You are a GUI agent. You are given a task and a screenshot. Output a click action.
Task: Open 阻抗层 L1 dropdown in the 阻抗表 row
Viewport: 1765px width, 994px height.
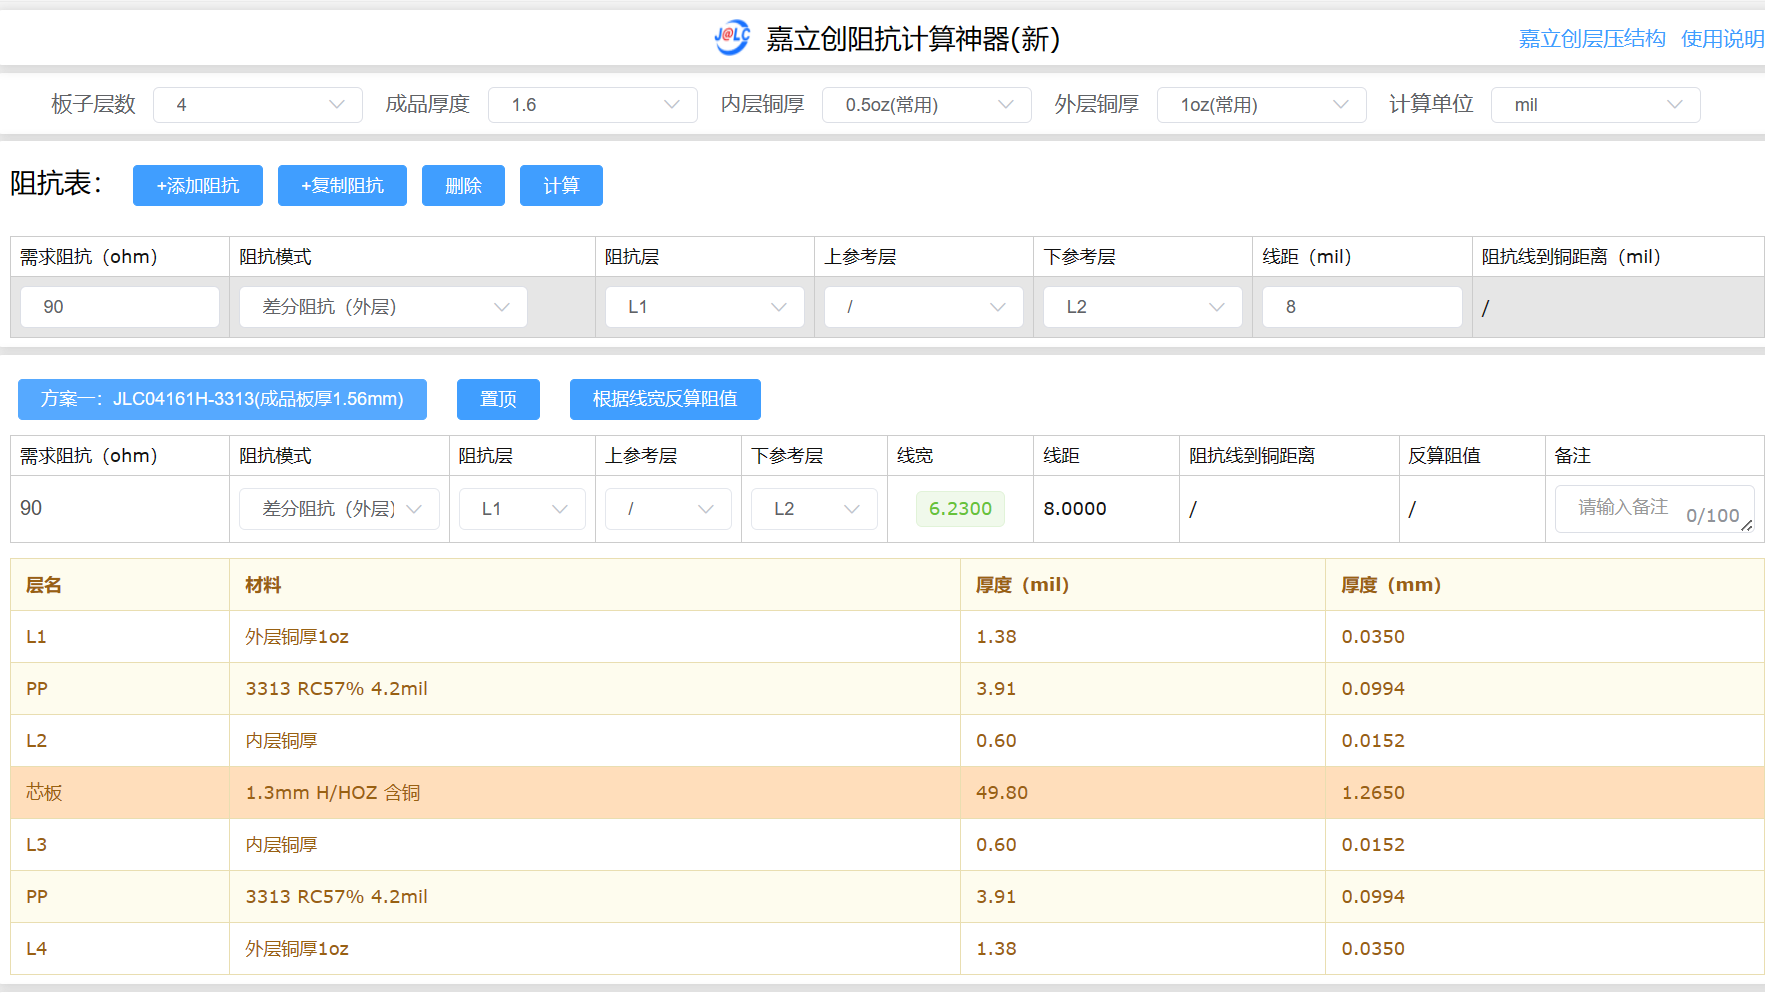pos(705,307)
